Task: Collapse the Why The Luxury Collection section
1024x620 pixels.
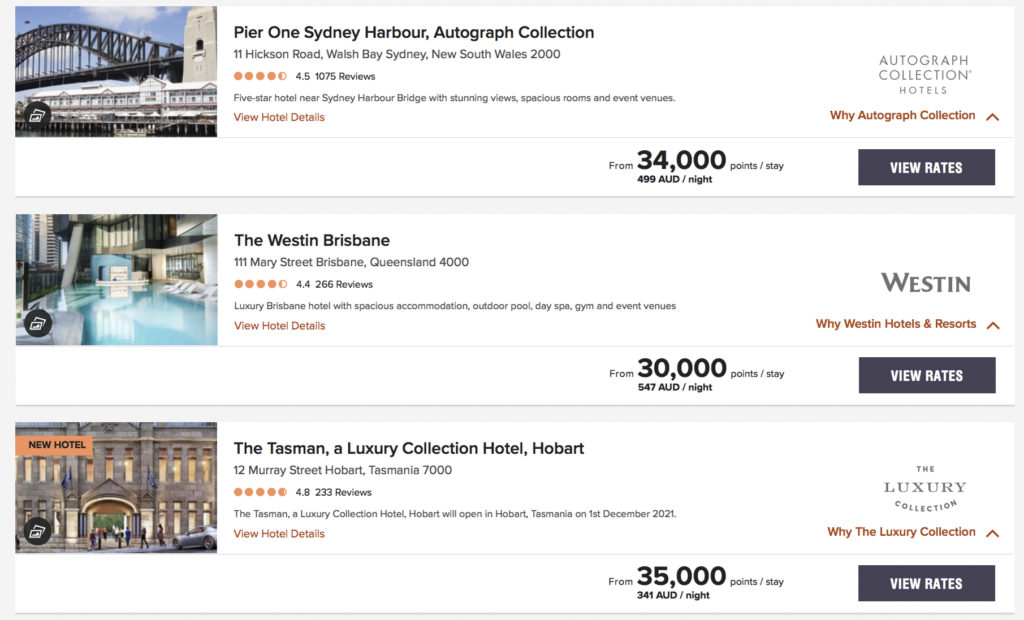Action: click(x=992, y=532)
